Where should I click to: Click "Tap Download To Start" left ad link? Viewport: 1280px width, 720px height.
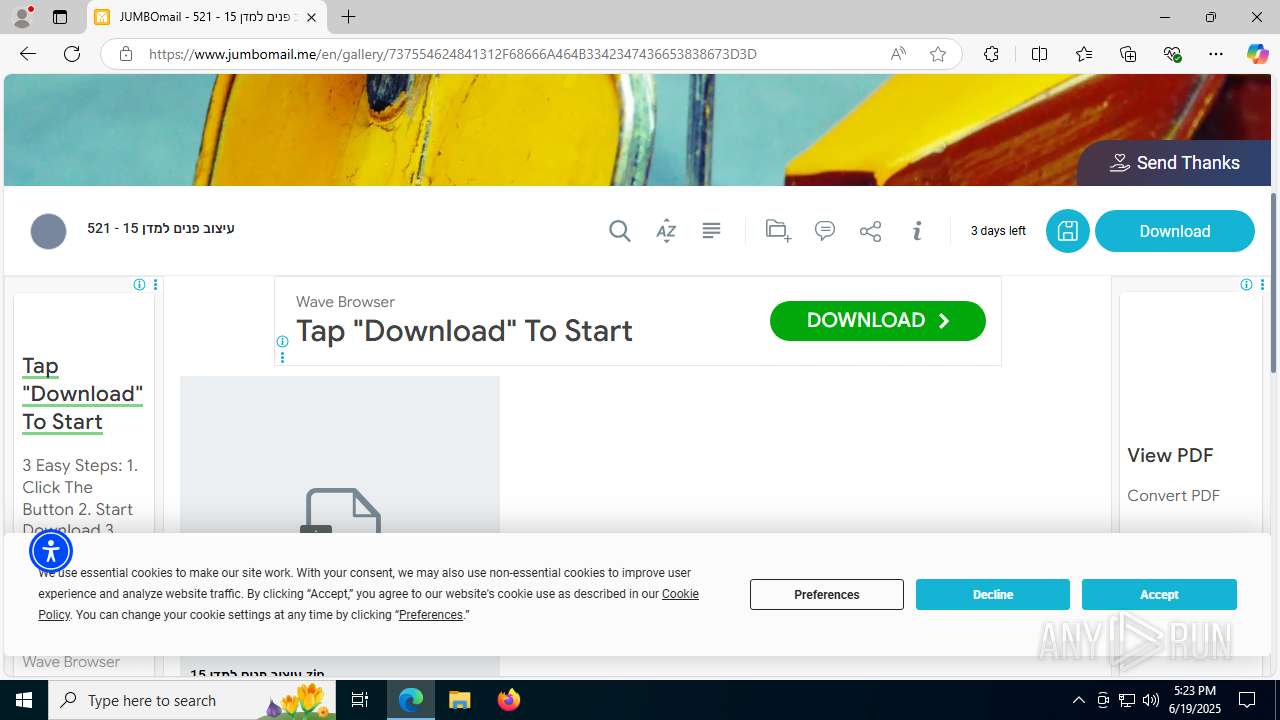[x=83, y=394]
